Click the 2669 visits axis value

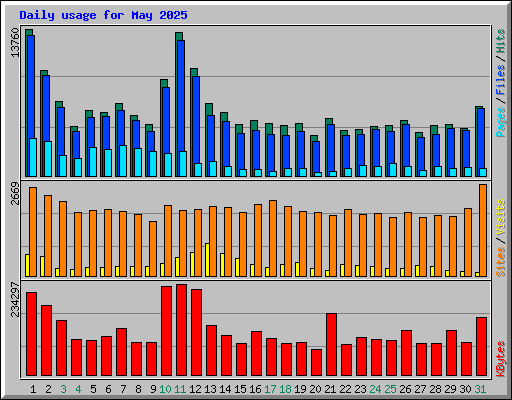[15, 193]
